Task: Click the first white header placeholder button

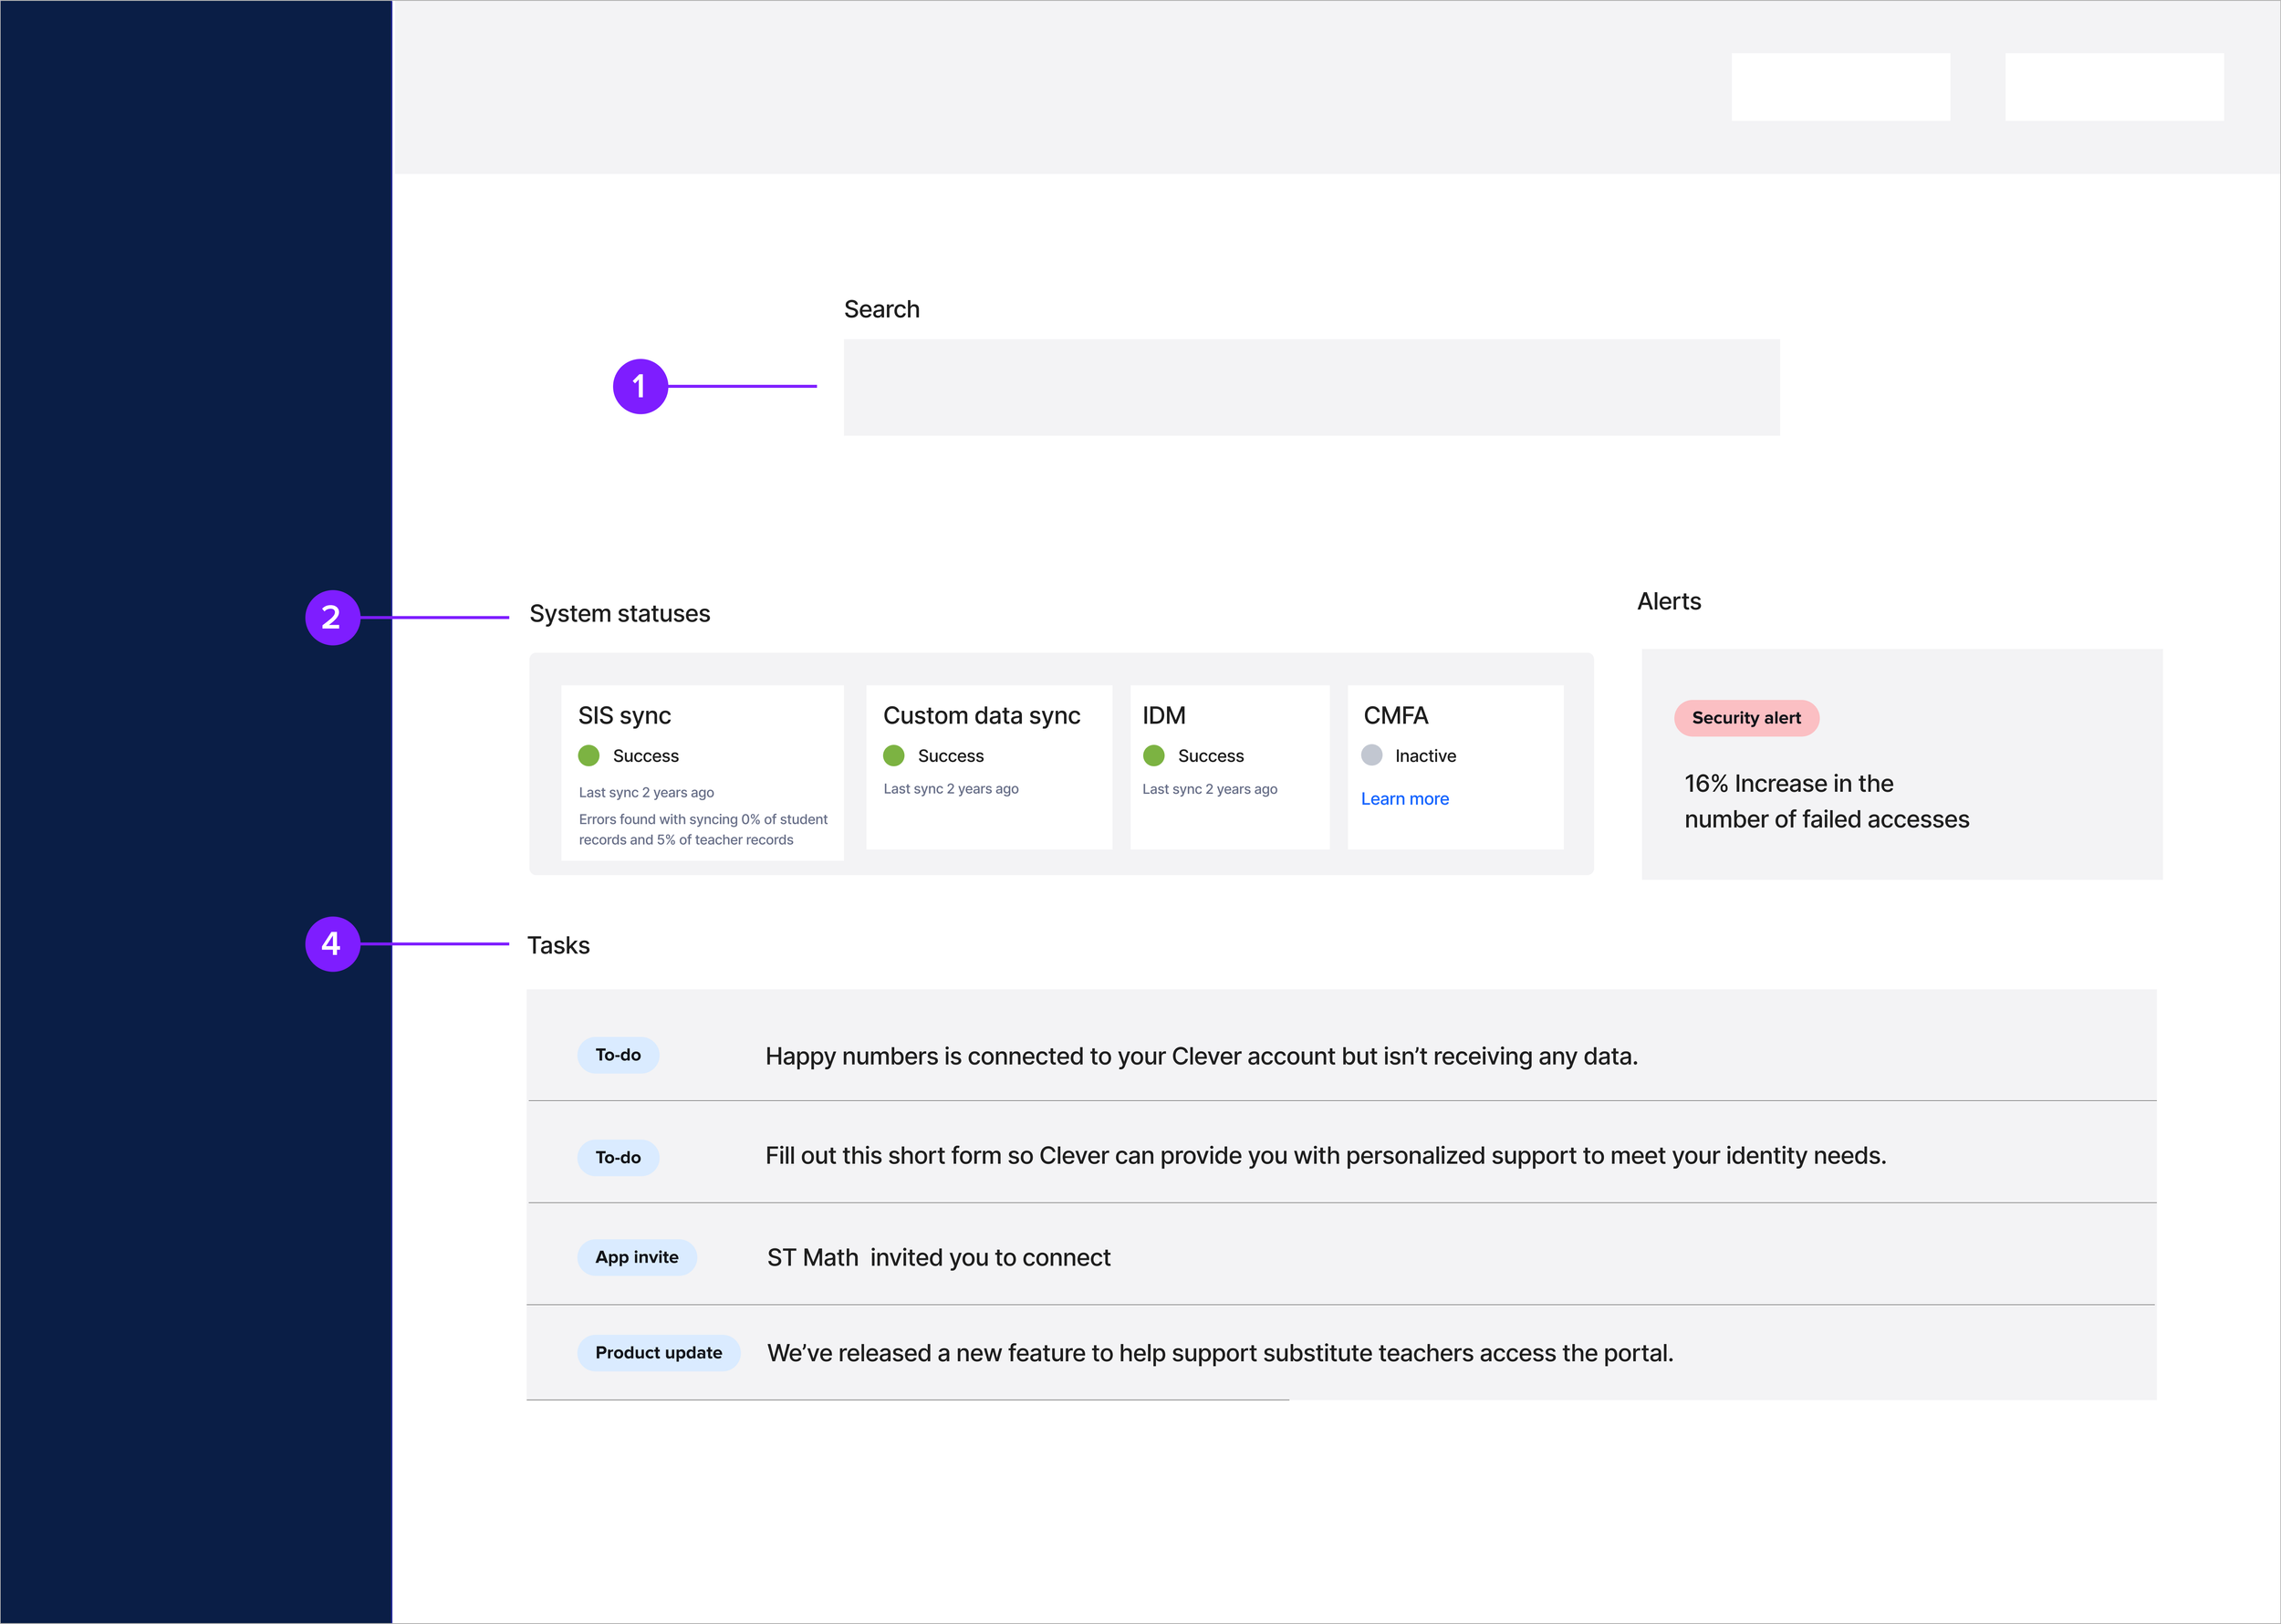Action: click(x=1840, y=87)
